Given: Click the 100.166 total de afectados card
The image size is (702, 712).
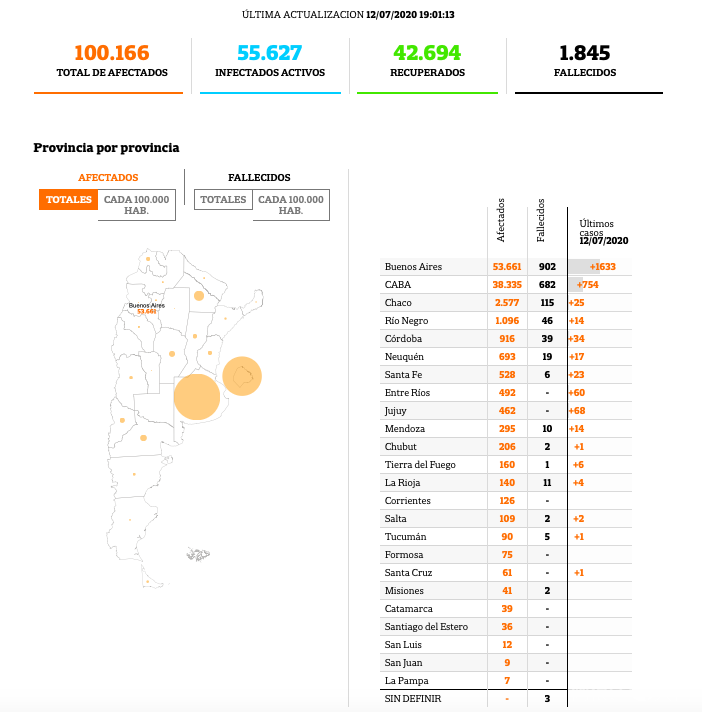Looking at the screenshot, I should pyautogui.click(x=112, y=61).
